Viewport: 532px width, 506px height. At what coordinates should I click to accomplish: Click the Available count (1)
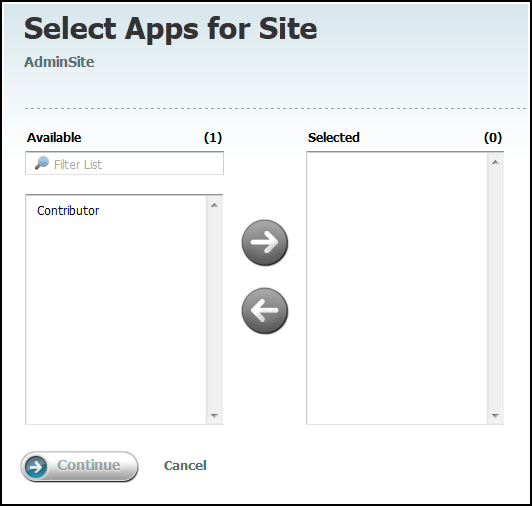tap(213, 138)
